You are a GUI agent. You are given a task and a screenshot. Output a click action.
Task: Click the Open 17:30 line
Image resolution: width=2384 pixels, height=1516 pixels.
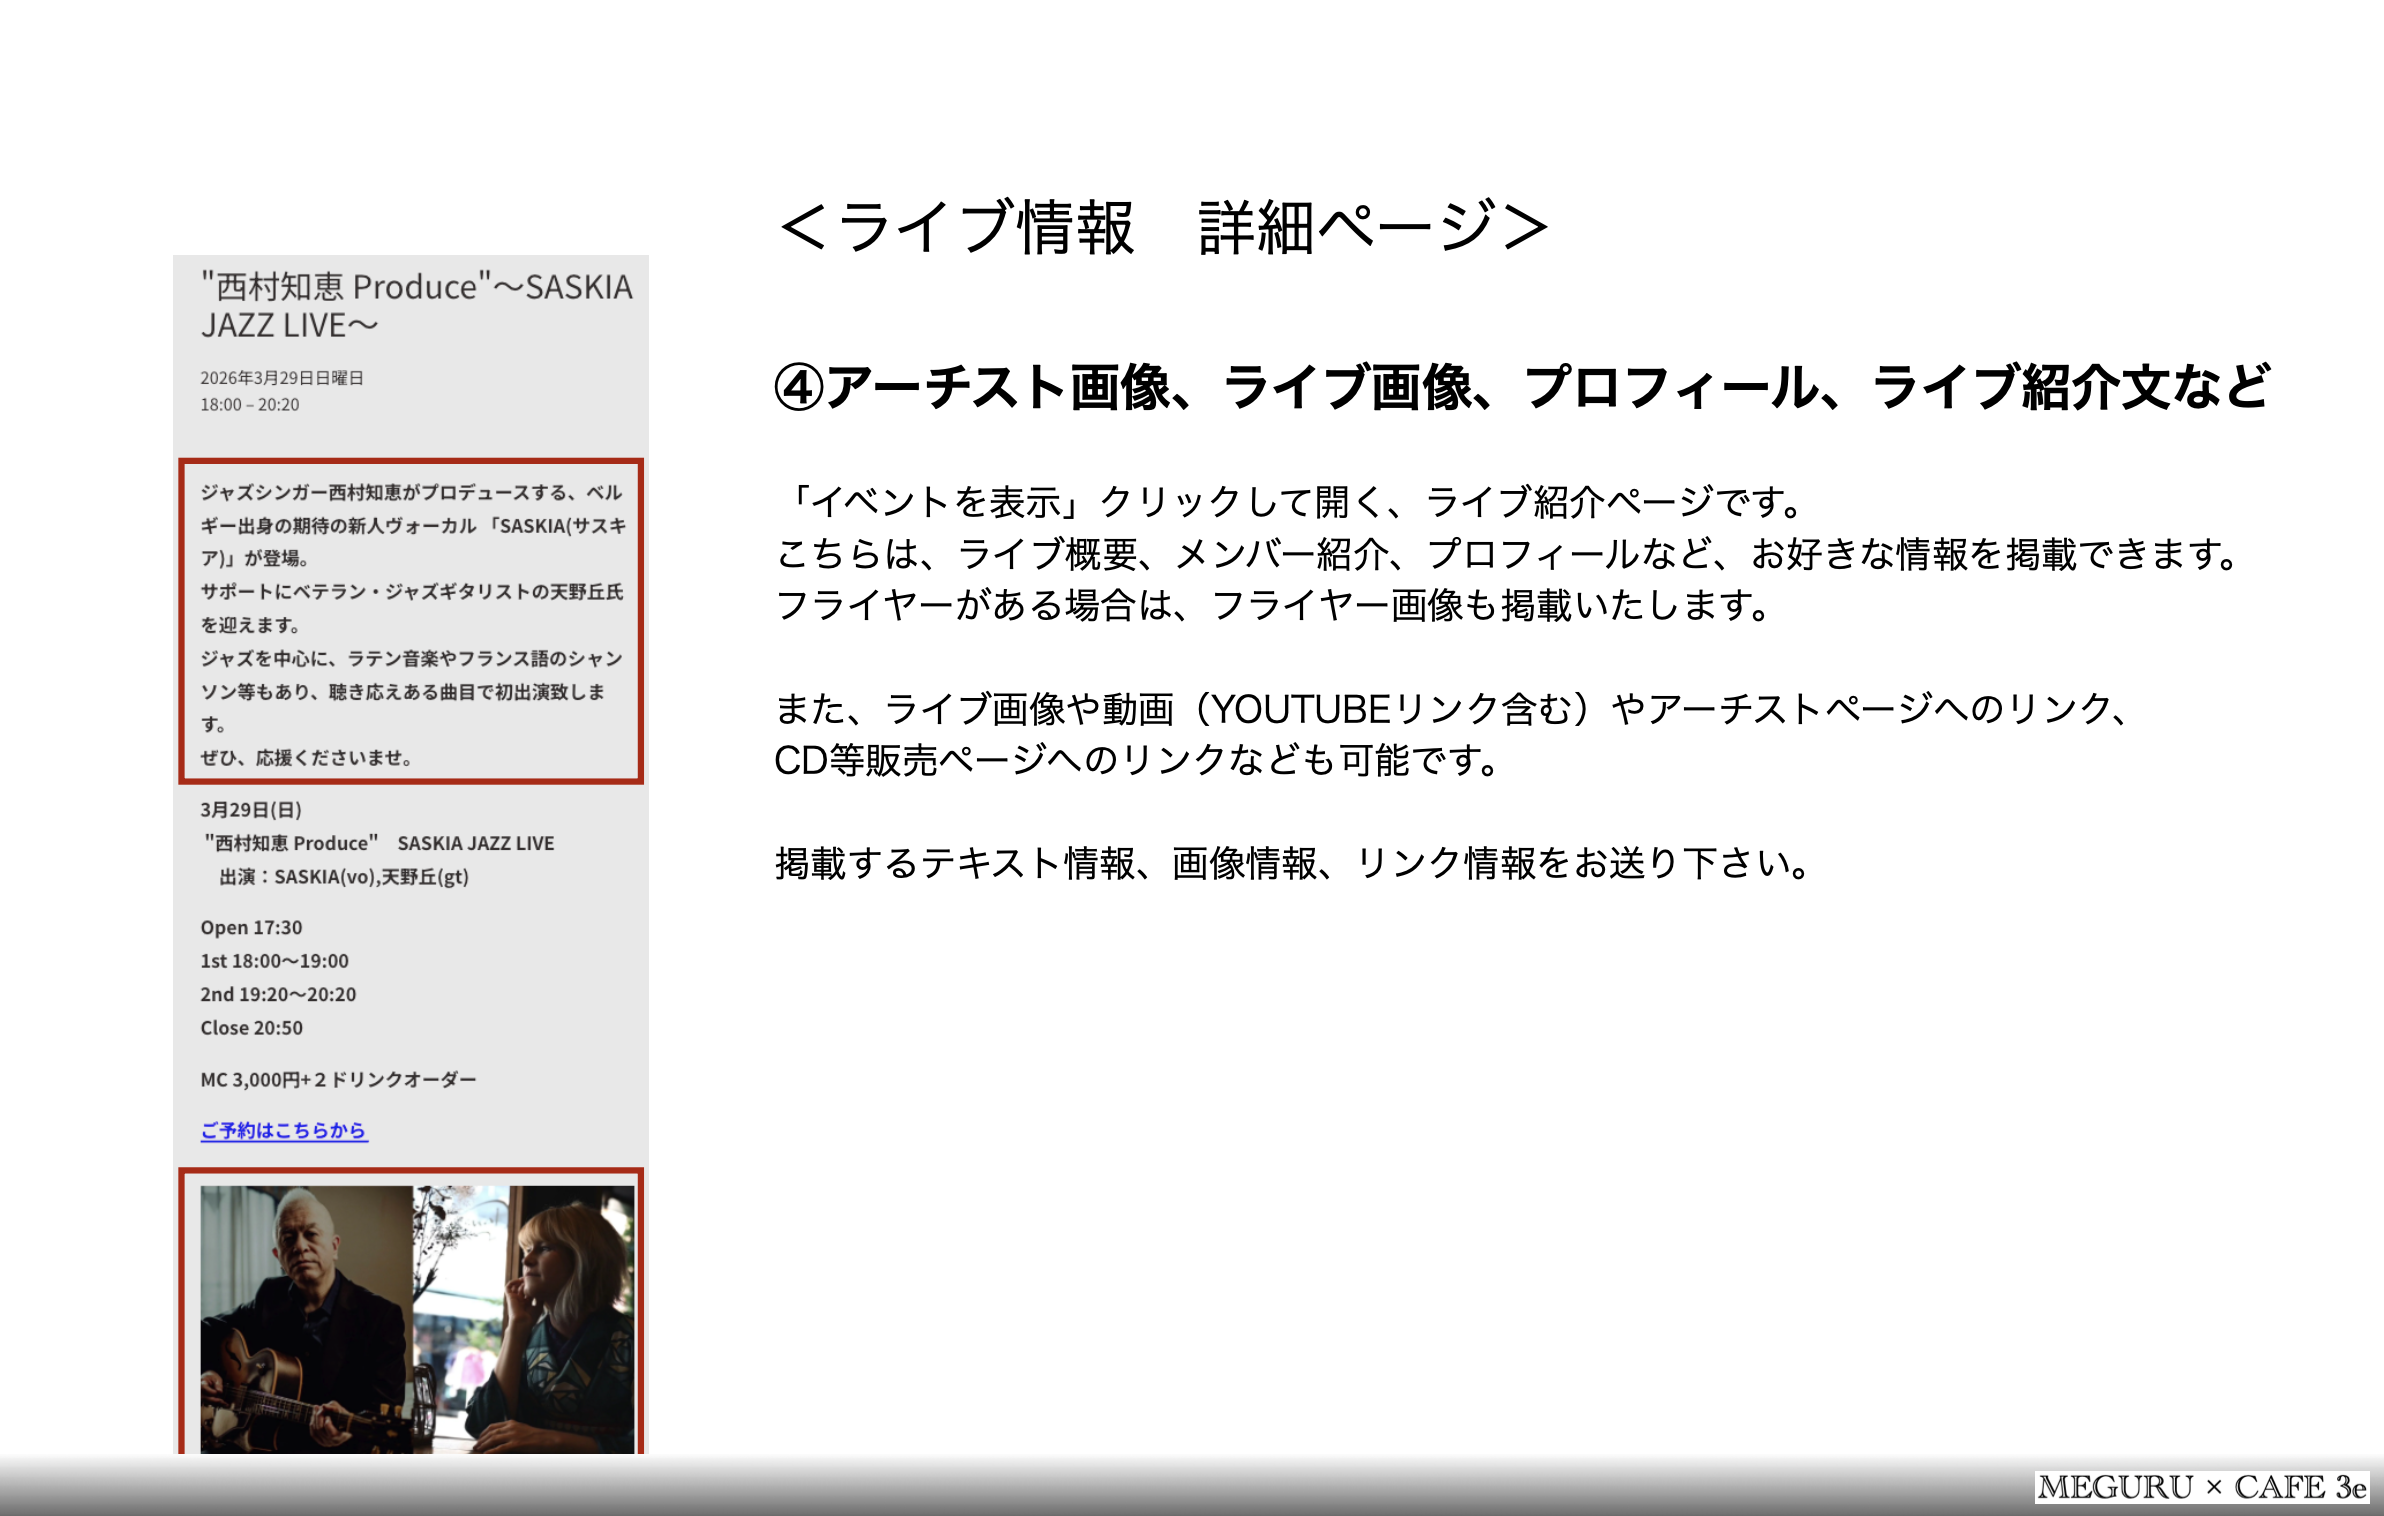click(x=251, y=928)
